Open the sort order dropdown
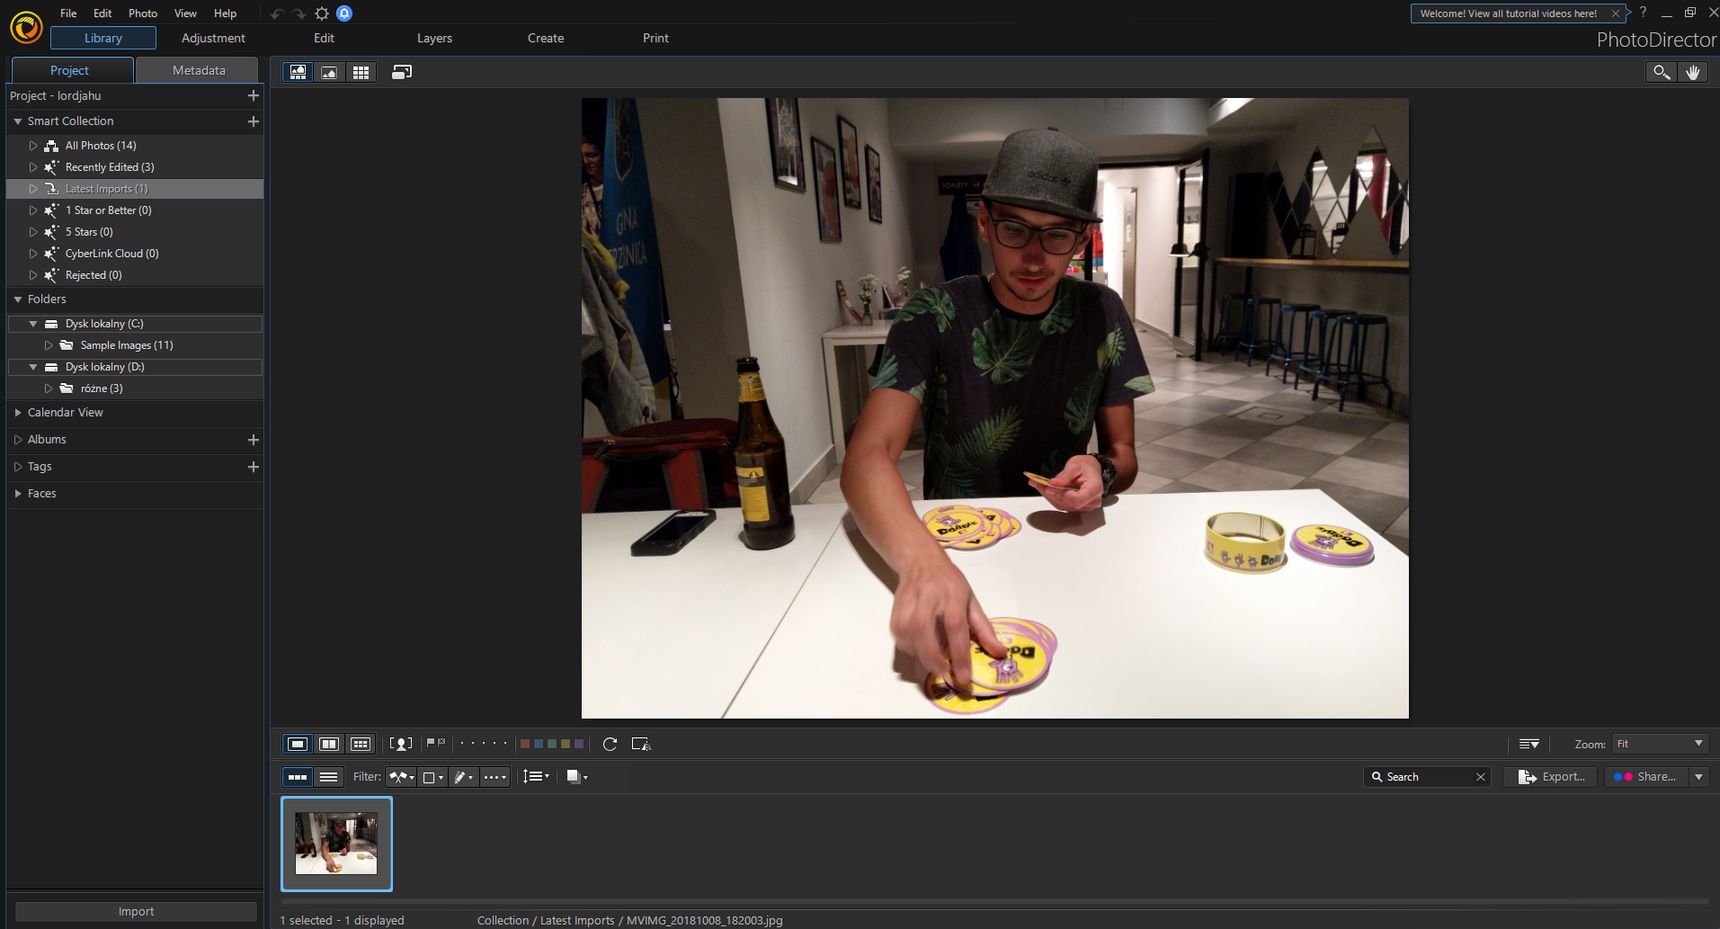 [x=536, y=777]
